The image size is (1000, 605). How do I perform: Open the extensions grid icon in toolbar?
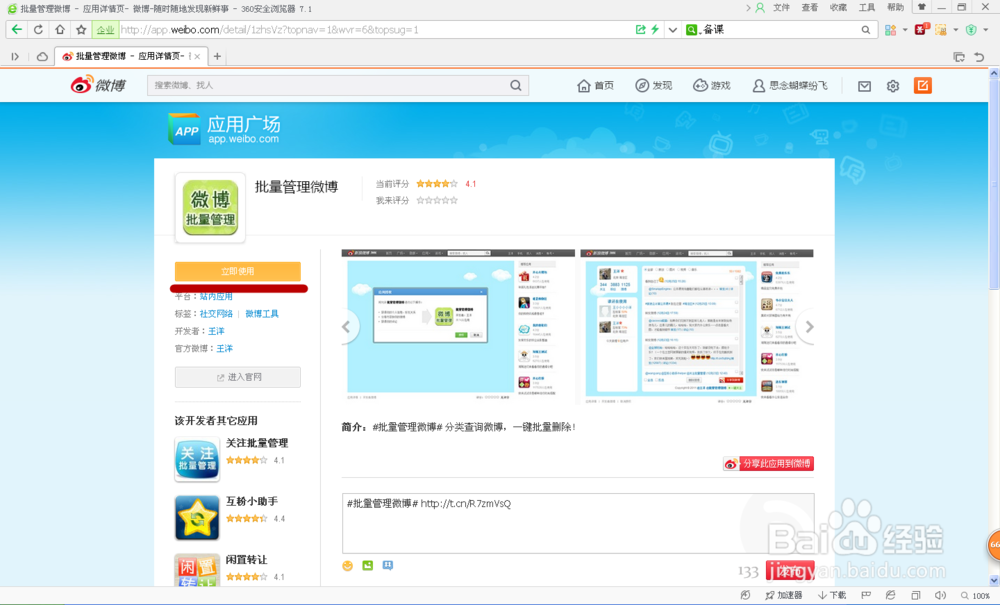click(890, 29)
